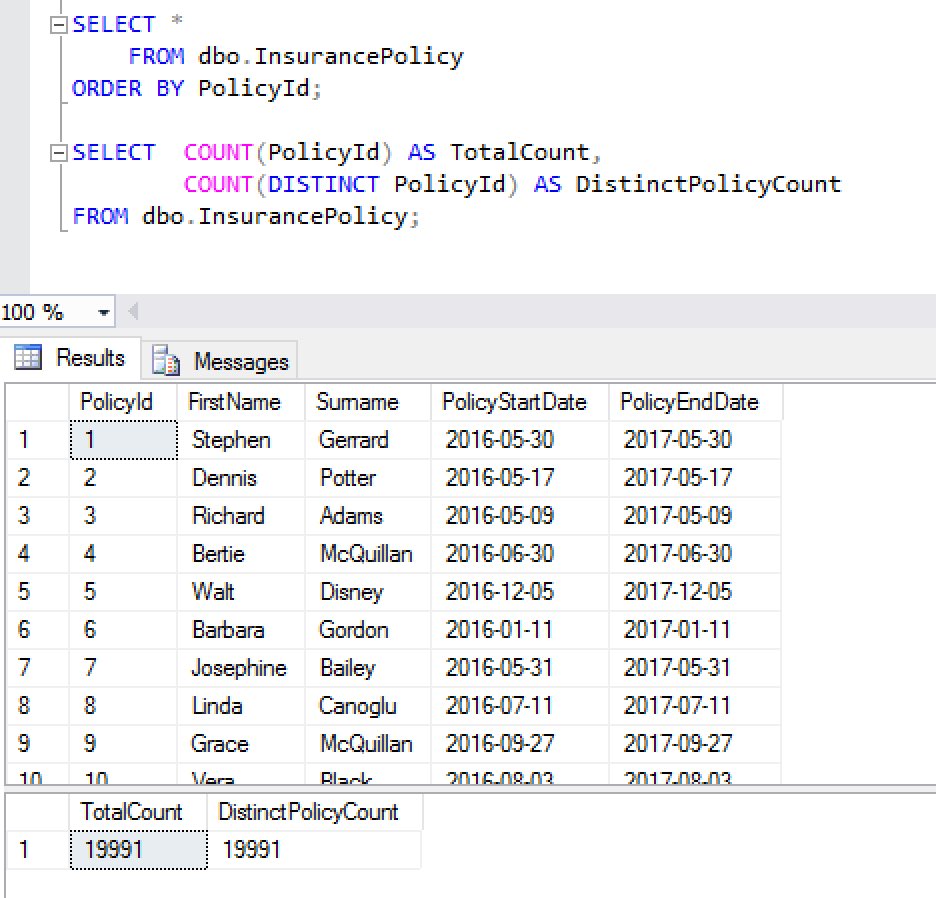Collapse the SELECT COUNT statement block

click(x=58, y=153)
